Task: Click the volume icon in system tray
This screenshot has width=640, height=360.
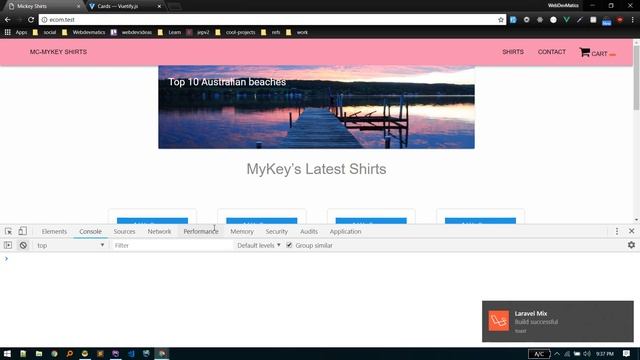Action: [587, 353]
